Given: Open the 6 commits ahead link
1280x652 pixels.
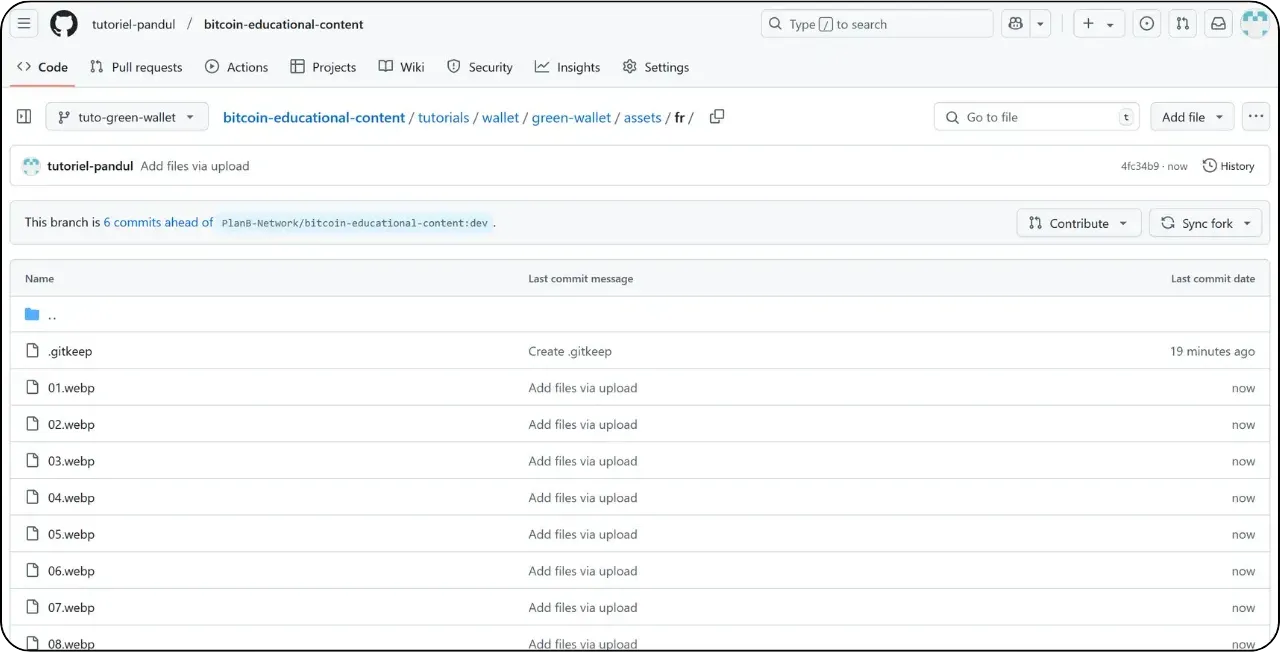Looking at the screenshot, I should click(x=157, y=222).
